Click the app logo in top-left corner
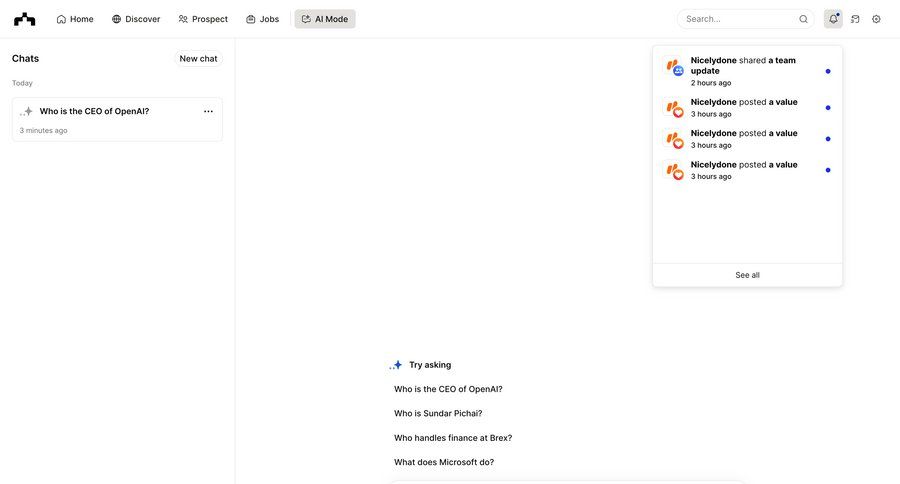This screenshot has width=900, height=484. coord(25,19)
